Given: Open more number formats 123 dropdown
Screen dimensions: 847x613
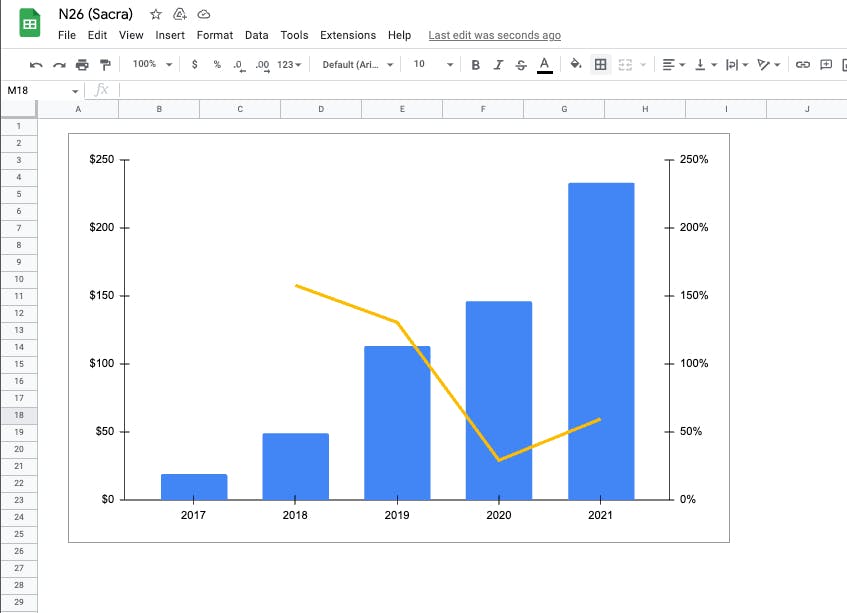Looking at the screenshot, I should [x=289, y=65].
